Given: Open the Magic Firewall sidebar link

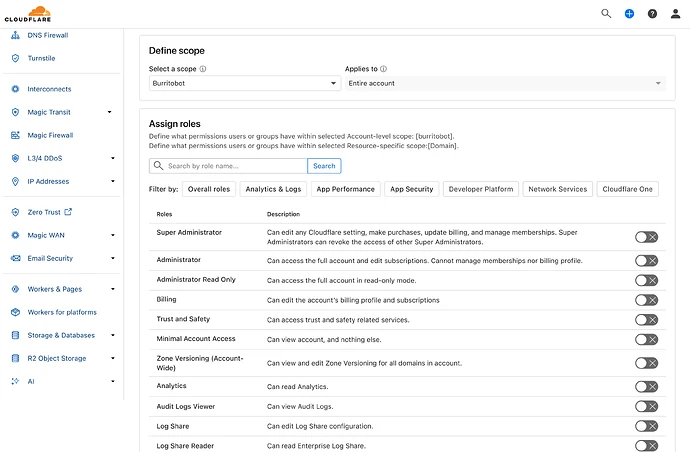Looking at the screenshot, I should pos(50,135).
